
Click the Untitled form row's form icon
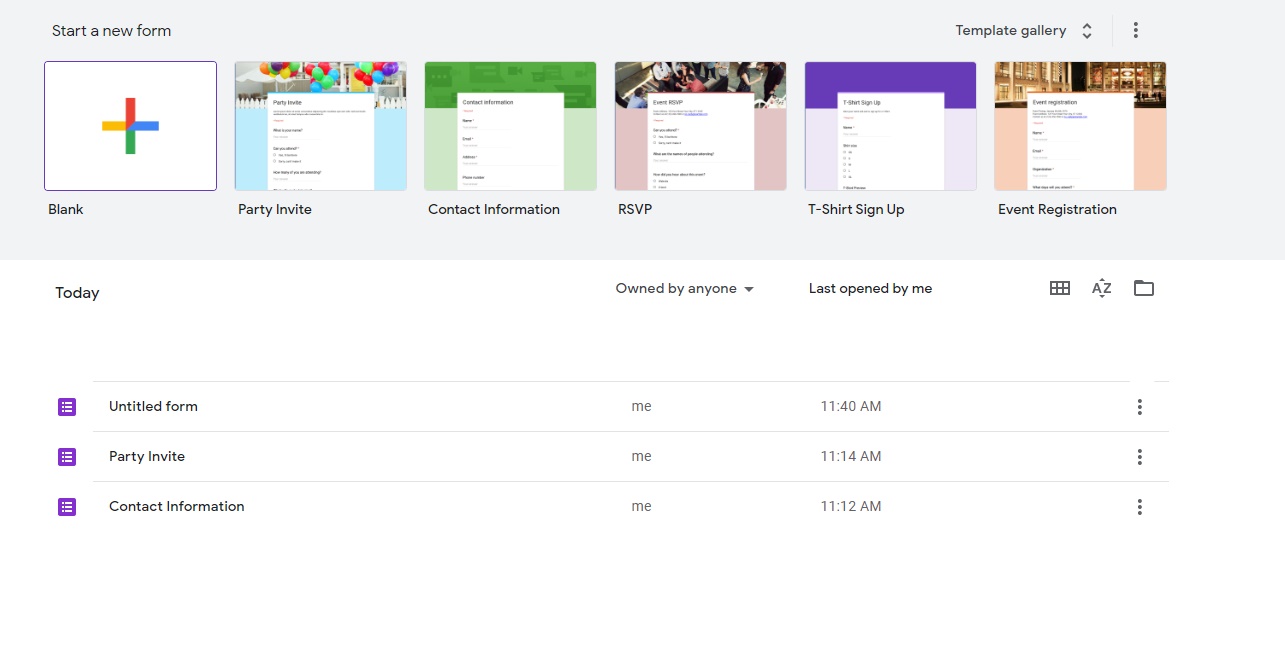[x=67, y=407]
